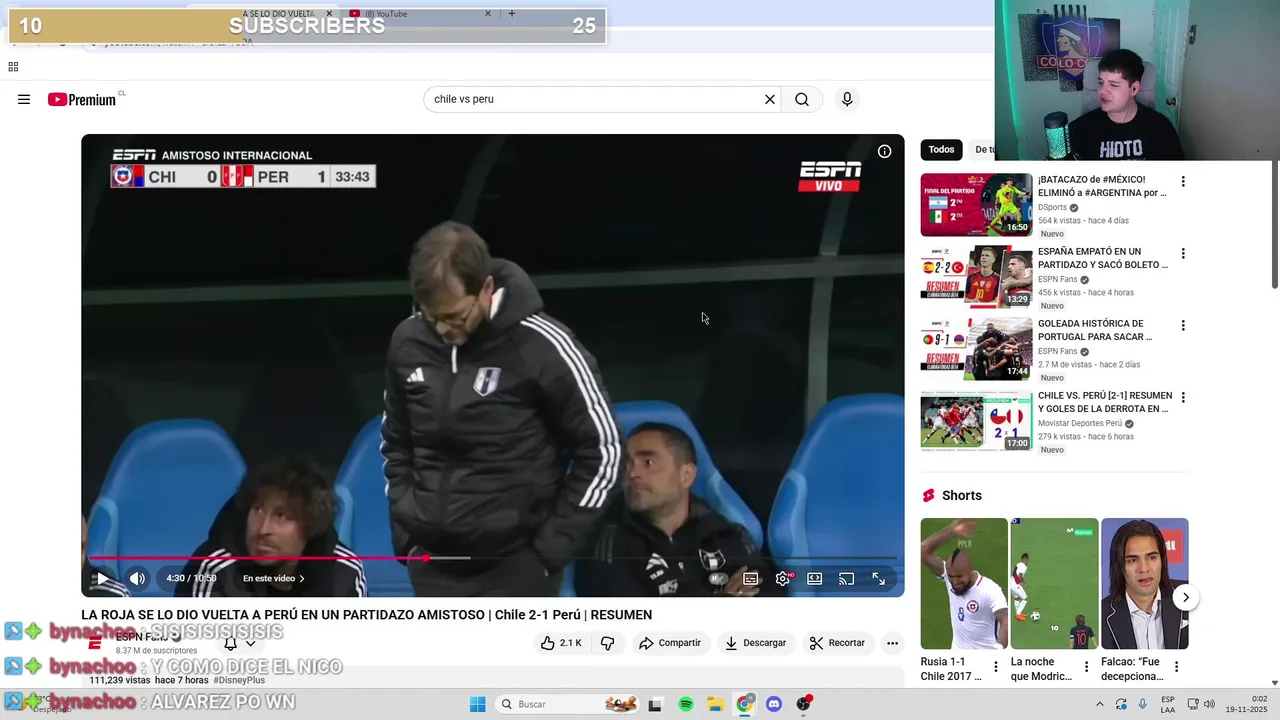This screenshot has height=720, width=1280.
Task: Enter full screen mode
Action: tap(879, 578)
